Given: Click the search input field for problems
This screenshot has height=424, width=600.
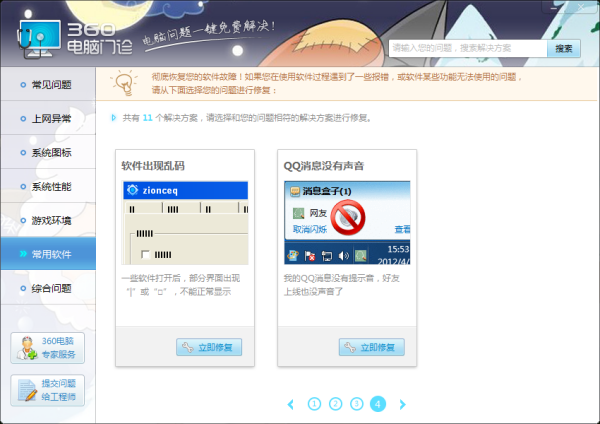Looking at the screenshot, I should click(468, 49).
